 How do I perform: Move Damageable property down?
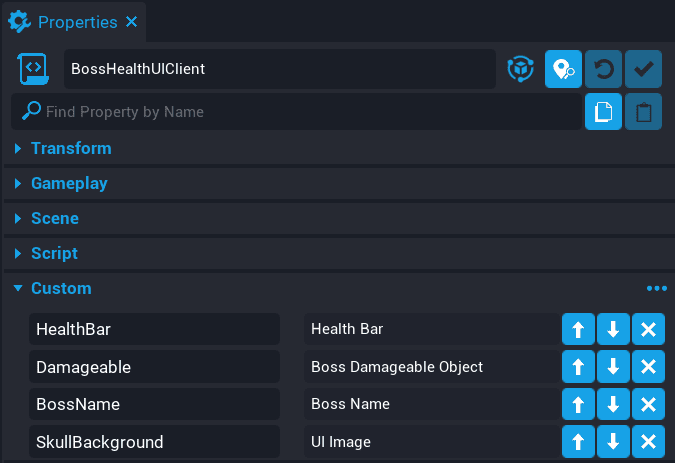613,367
